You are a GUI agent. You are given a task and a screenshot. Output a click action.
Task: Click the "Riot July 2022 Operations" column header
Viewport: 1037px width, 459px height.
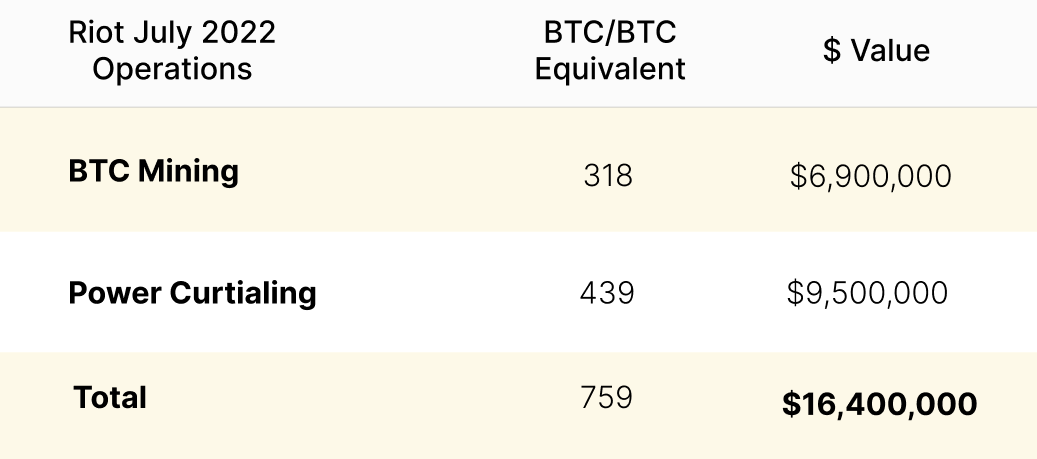[x=171, y=50]
